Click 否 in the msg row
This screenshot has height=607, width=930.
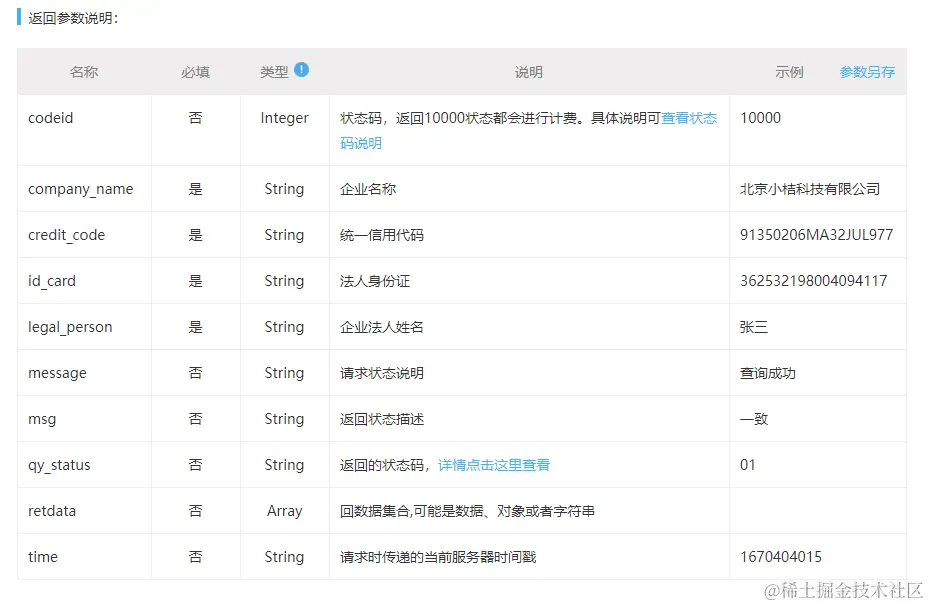pyautogui.click(x=196, y=420)
